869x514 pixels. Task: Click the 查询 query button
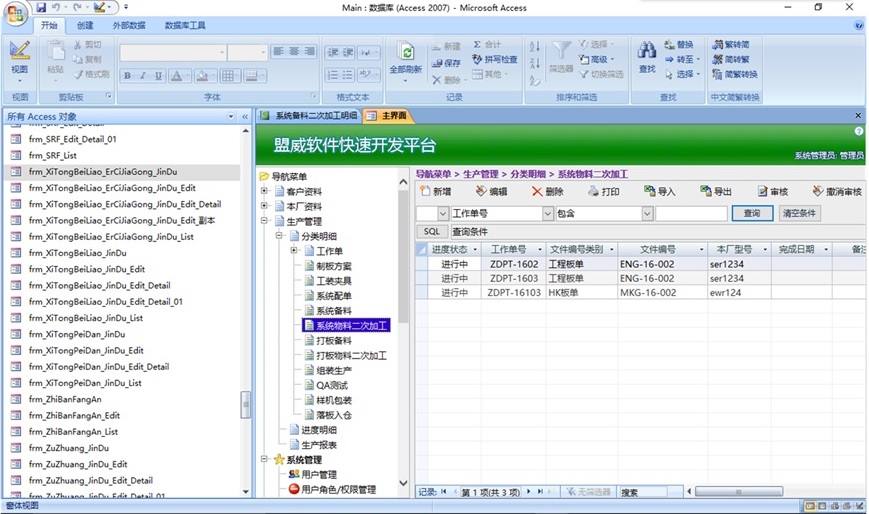(752, 213)
